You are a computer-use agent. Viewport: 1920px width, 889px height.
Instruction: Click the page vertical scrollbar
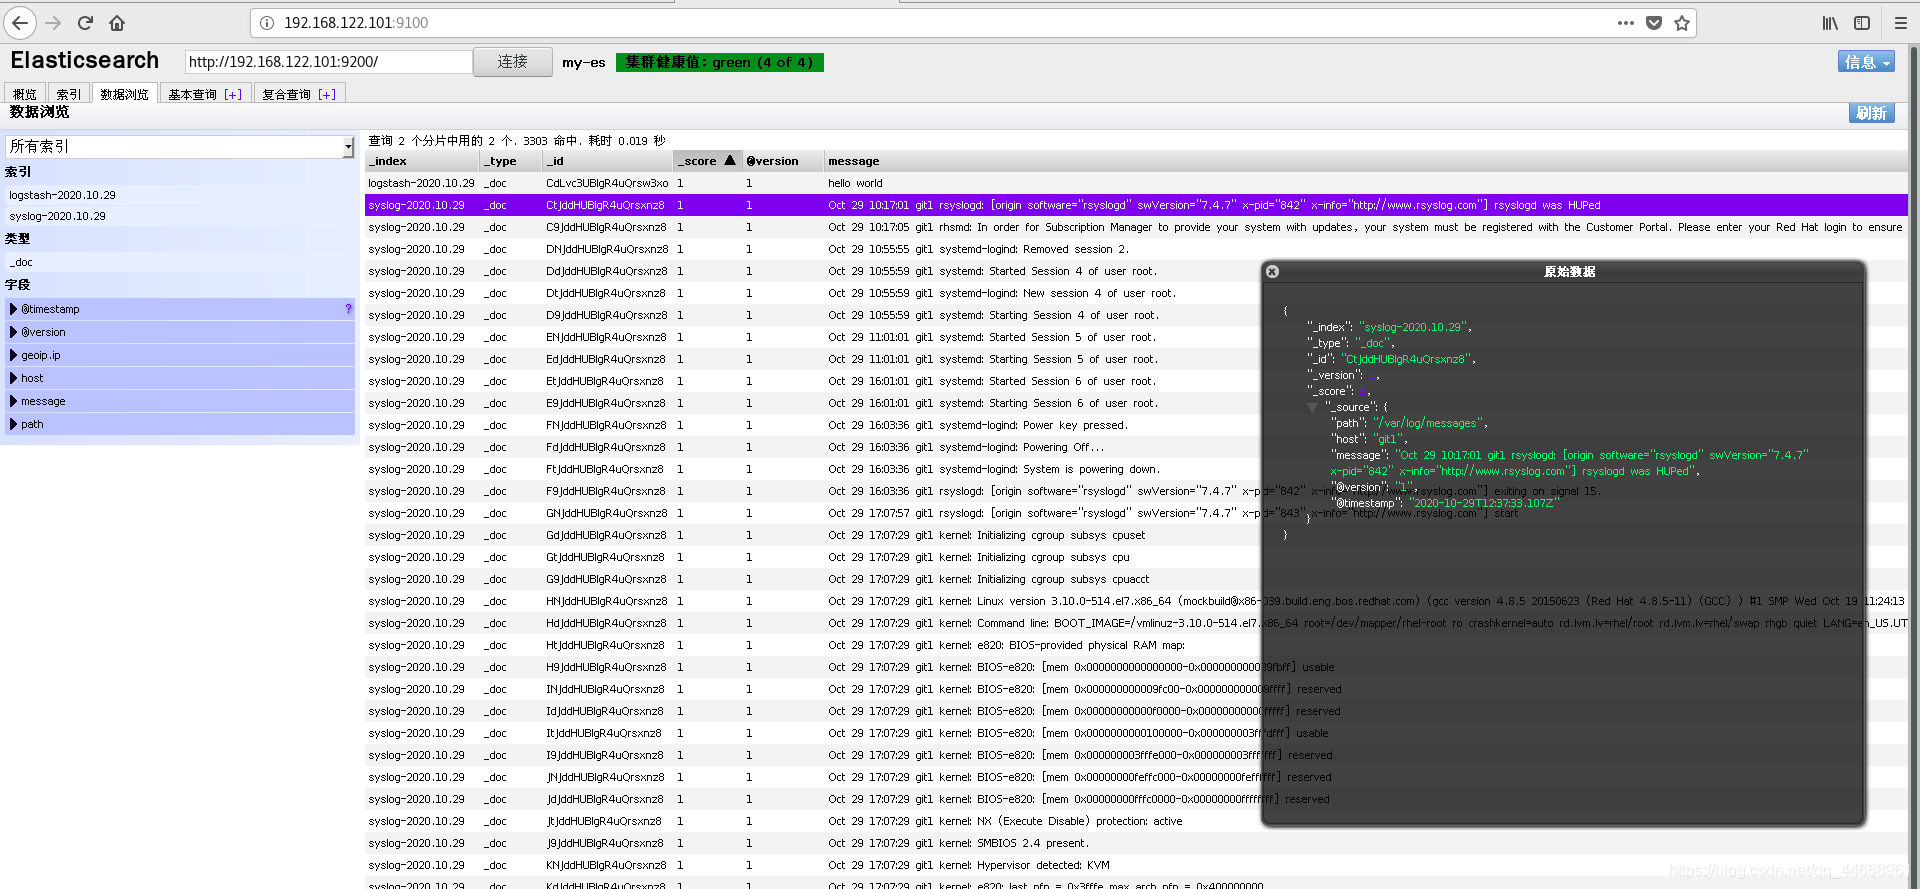pos(1914,466)
